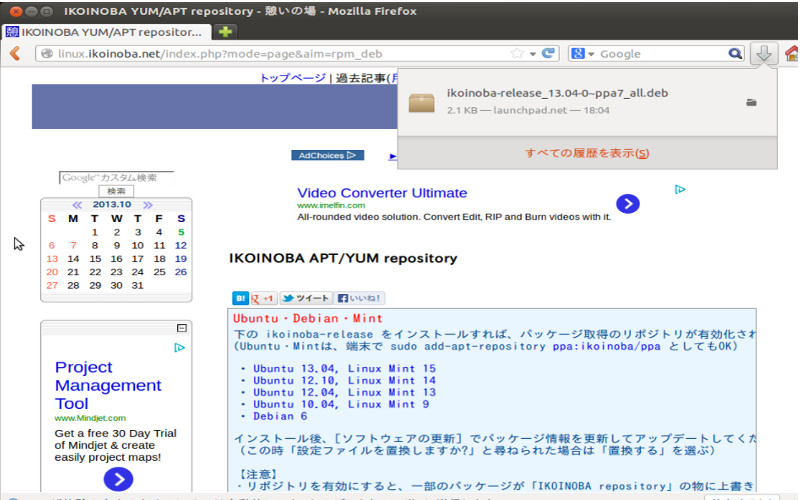The width and height of the screenshot is (800, 500).
Task: Click the AdChoices icon in sidebar ad
Action: (179, 347)
